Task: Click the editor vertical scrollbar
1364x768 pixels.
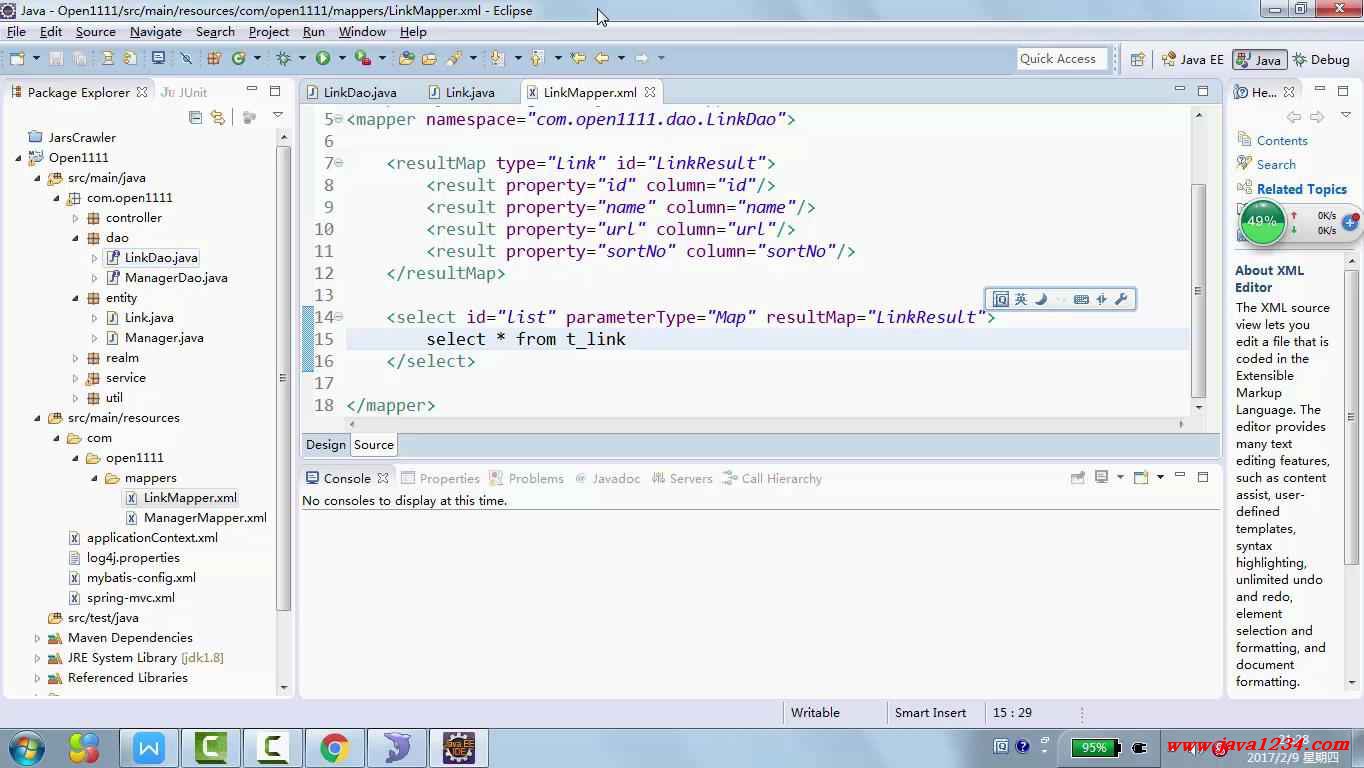Action: (x=1198, y=290)
